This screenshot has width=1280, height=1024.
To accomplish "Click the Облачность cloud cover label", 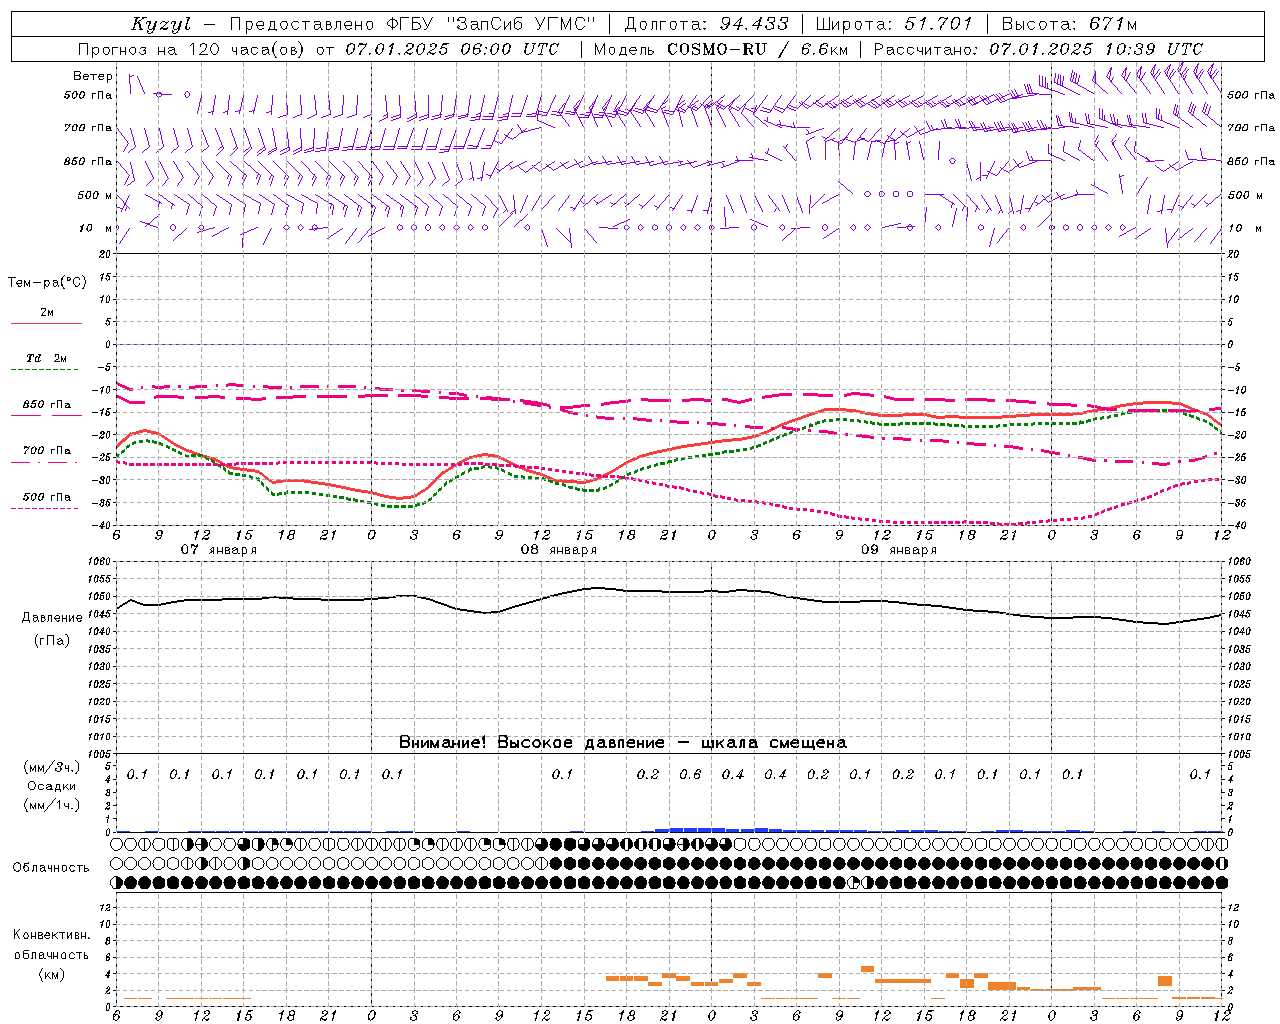I will click(51, 867).
